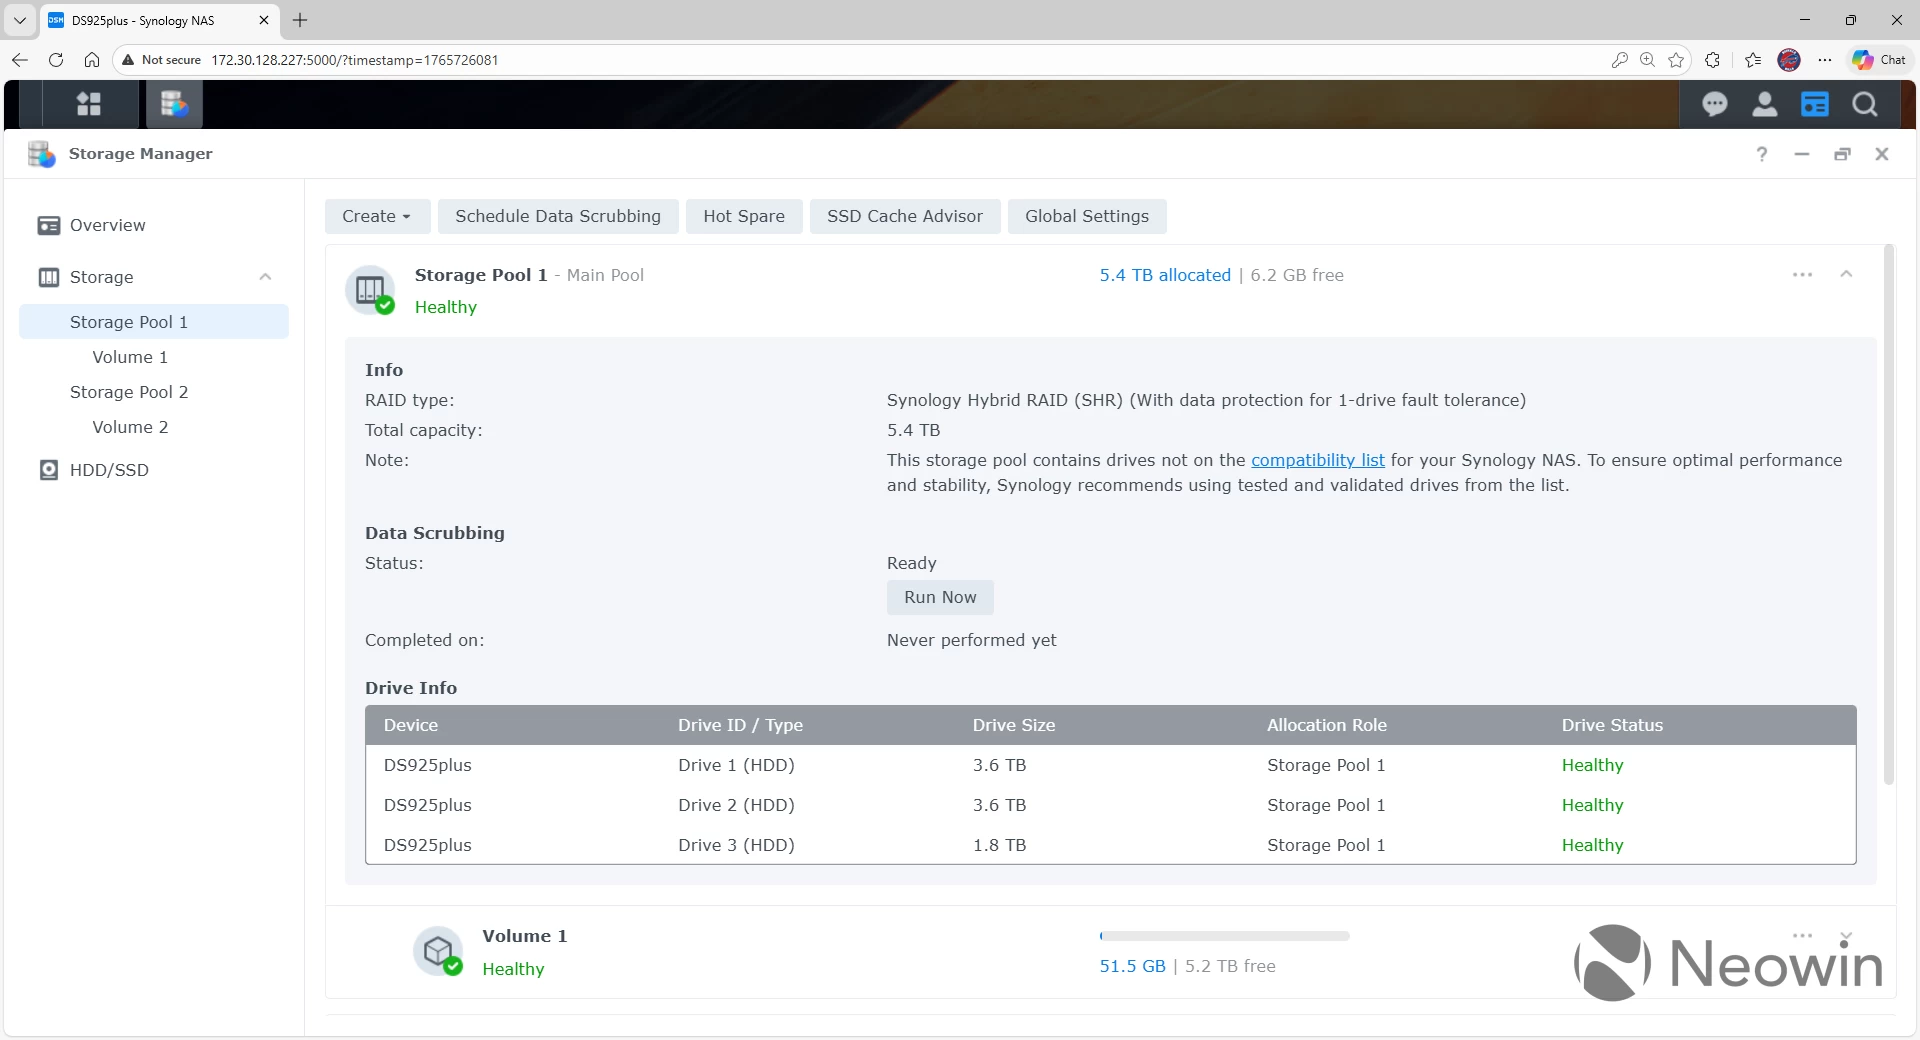Viewport: 1920px width, 1040px height.
Task: Open the browser favorites list icon
Action: pos(1753,60)
